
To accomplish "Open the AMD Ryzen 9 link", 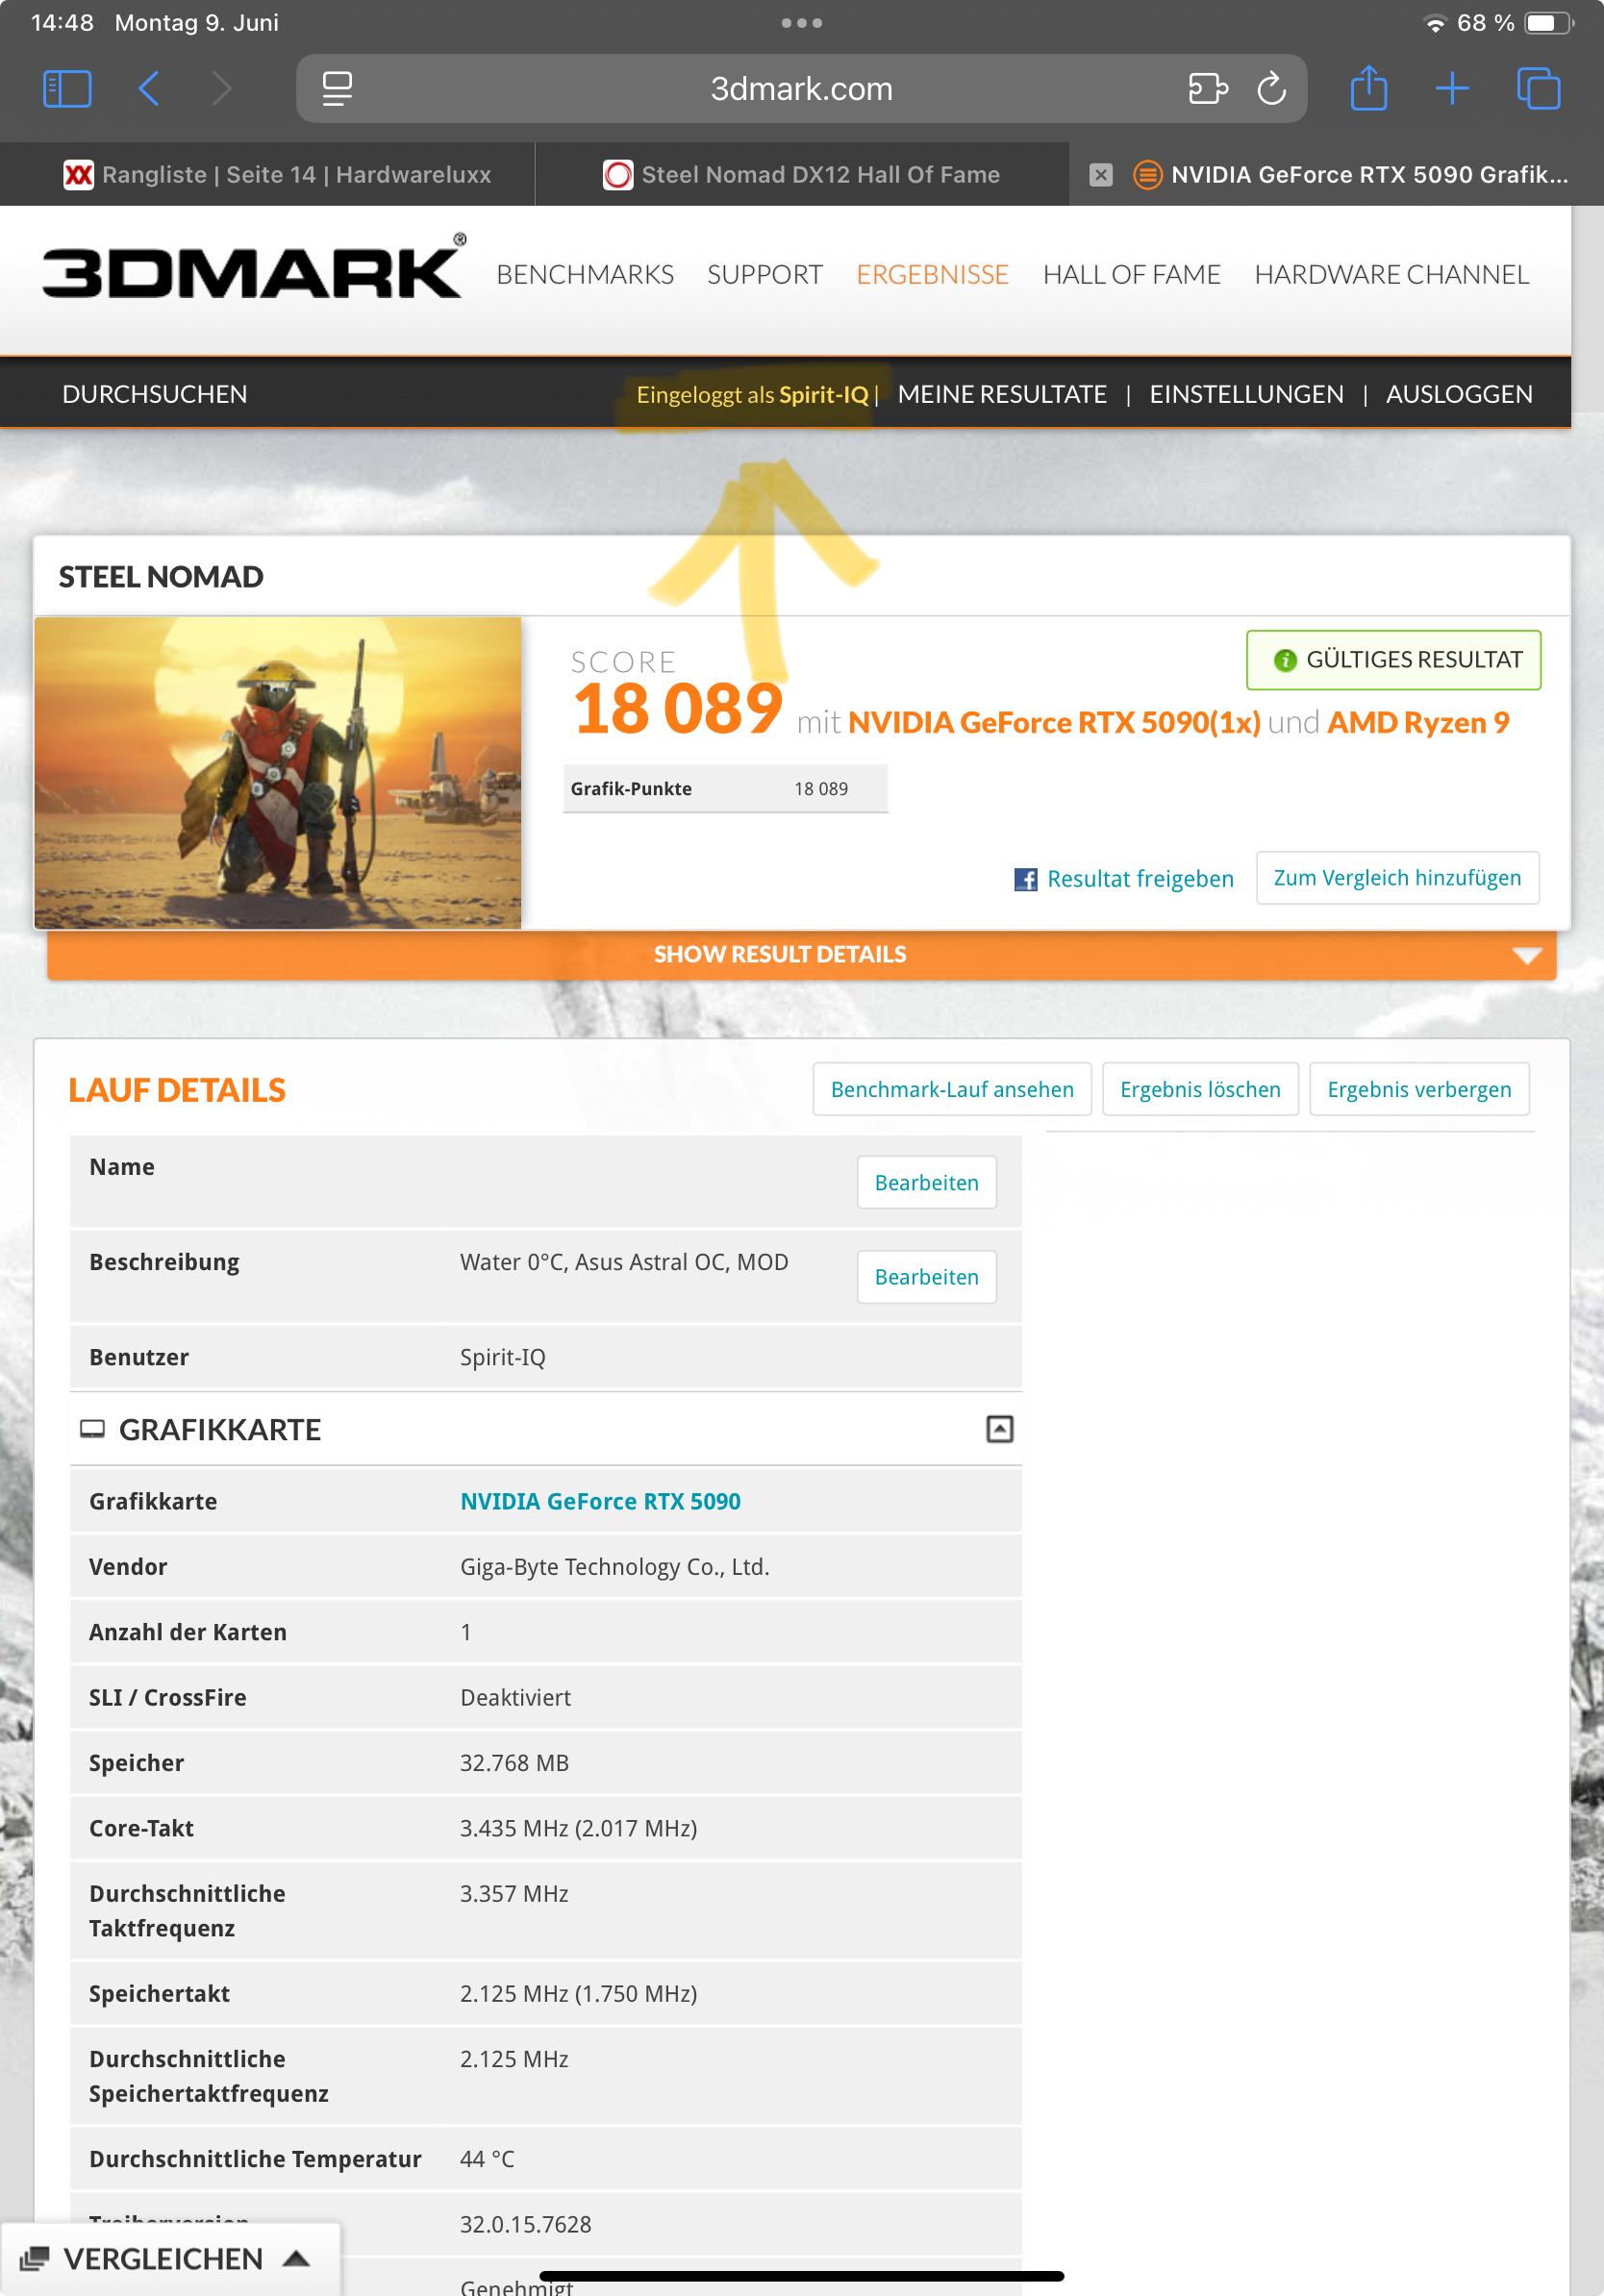I will pos(1417,722).
